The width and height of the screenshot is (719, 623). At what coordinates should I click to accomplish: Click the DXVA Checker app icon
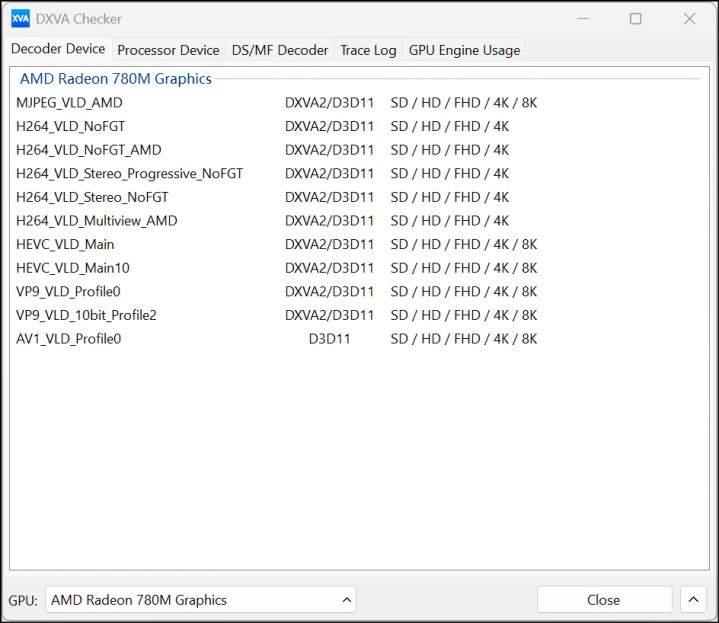point(20,18)
